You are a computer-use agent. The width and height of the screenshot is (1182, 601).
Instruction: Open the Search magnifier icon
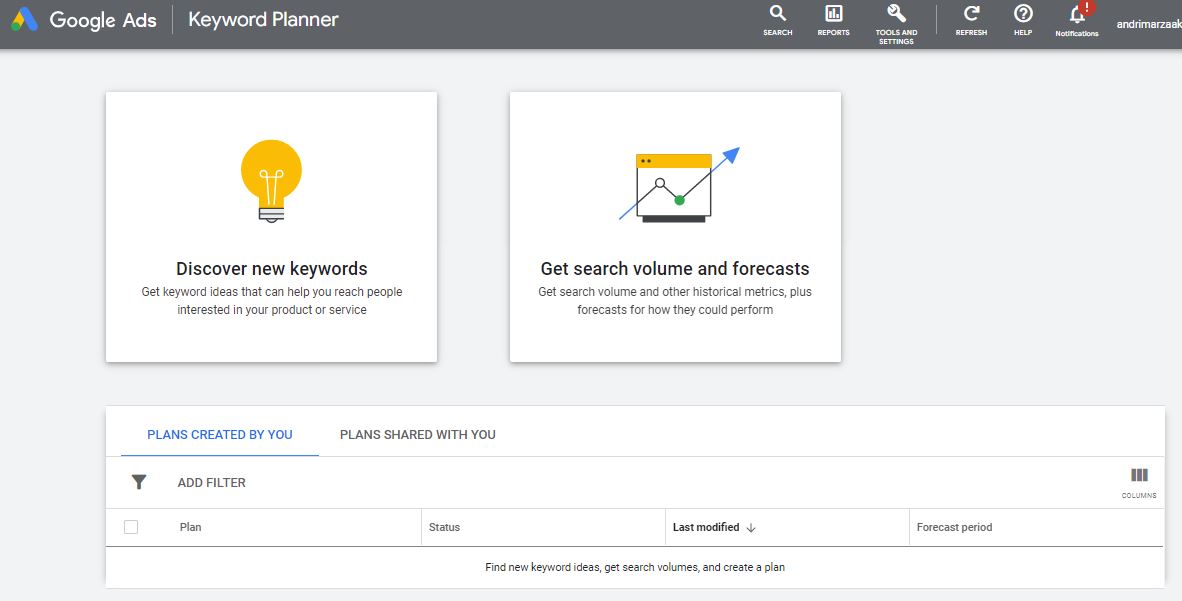777,14
